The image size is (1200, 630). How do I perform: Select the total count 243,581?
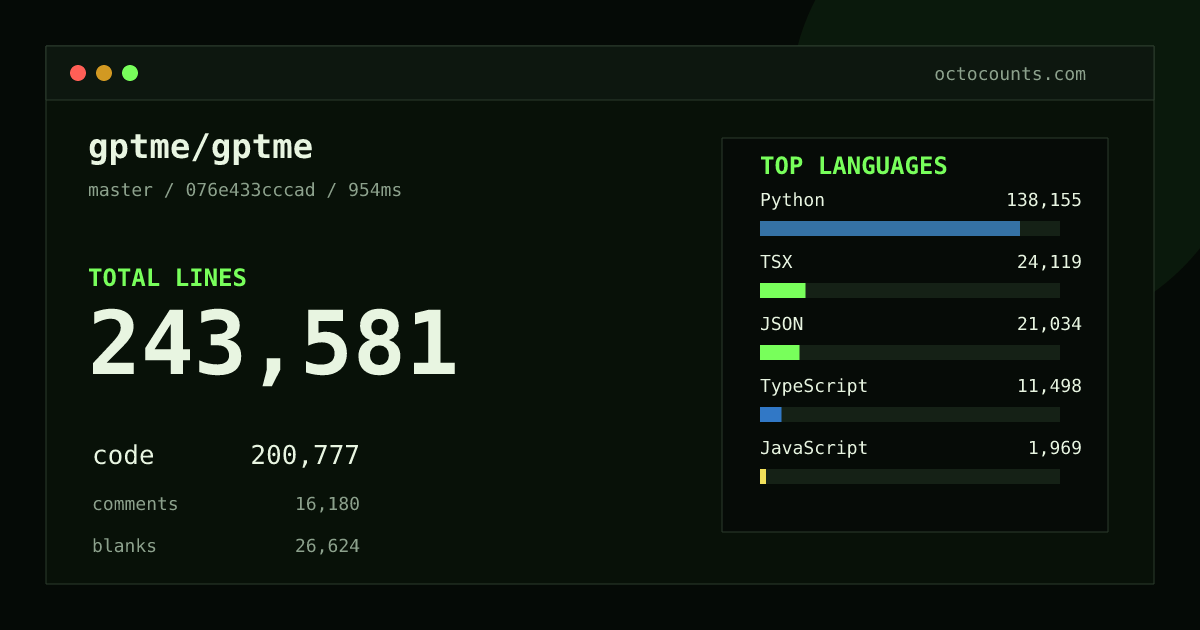(x=273, y=345)
